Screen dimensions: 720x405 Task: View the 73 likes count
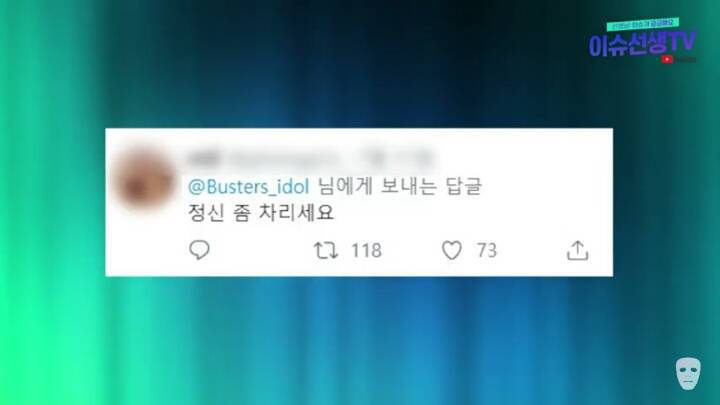point(487,251)
